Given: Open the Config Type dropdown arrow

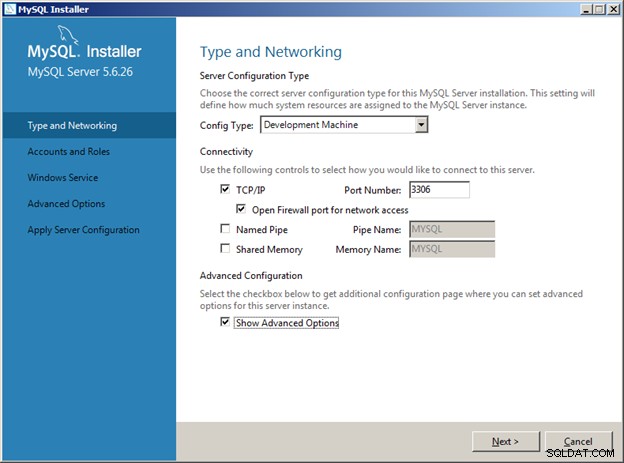Looking at the screenshot, I should click(x=421, y=125).
